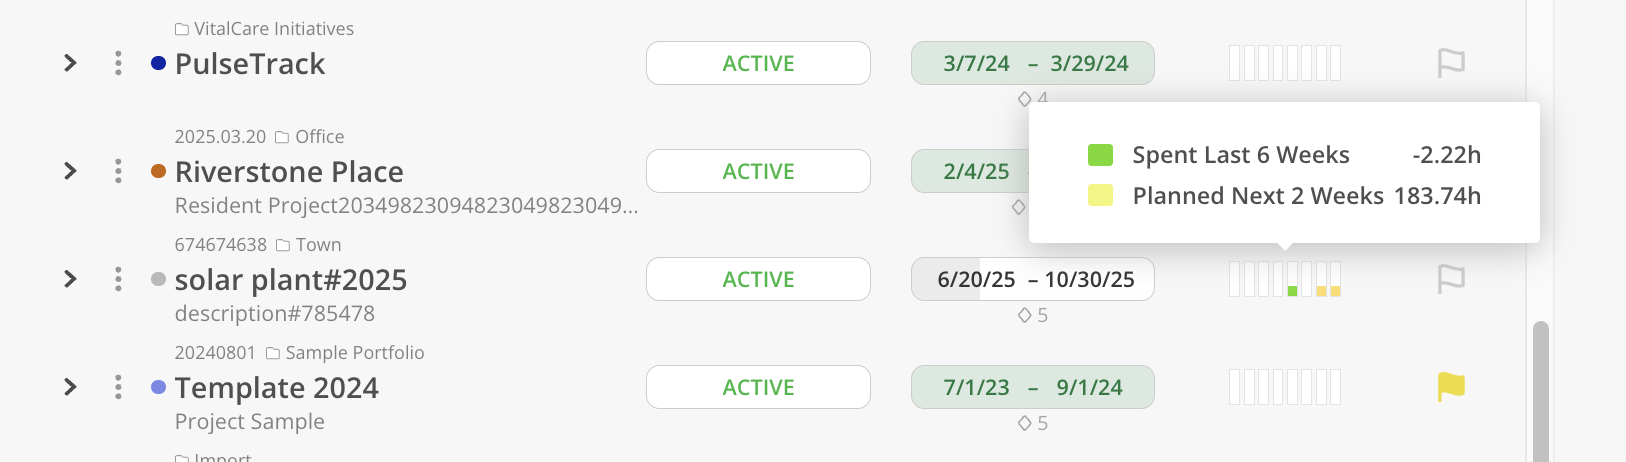Expand the PulseTrack project row
The width and height of the screenshot is (1626, 462).
click(x=70, y=63)
